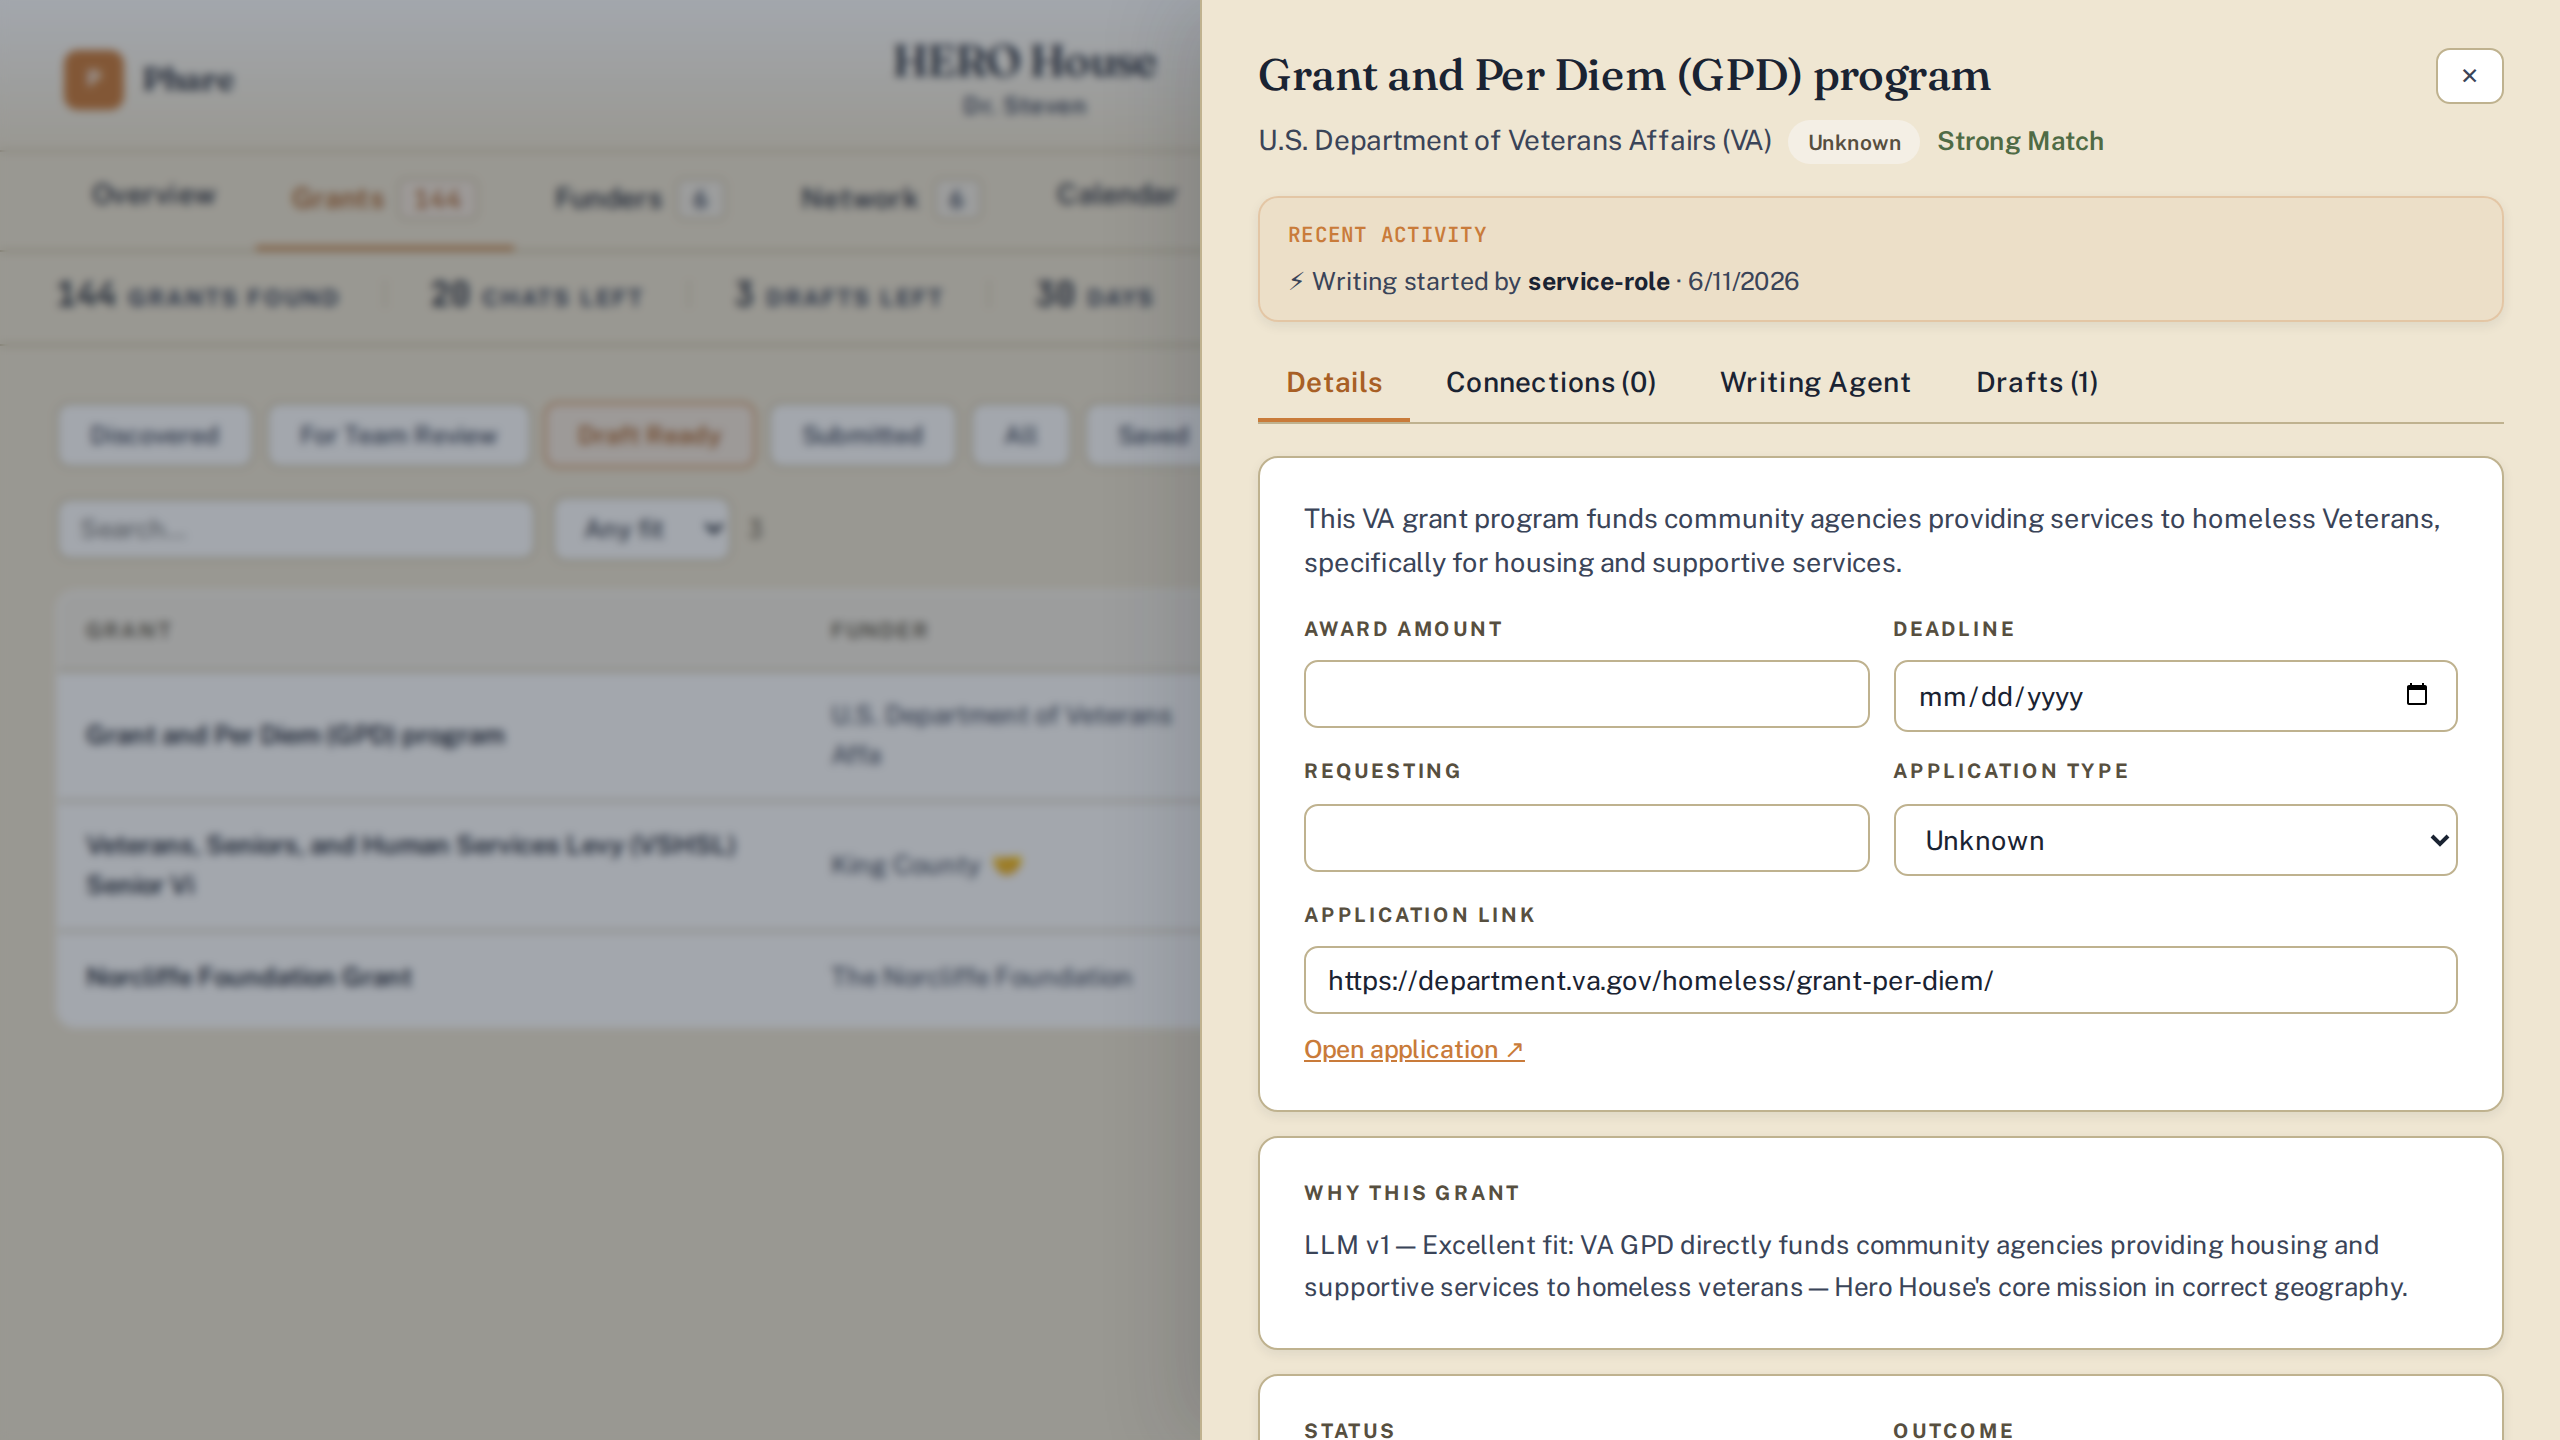Viewport: 2560px width, 1440px height.
Task: Open the Connections (0) tab
Action: click(x=1550, y=382)
